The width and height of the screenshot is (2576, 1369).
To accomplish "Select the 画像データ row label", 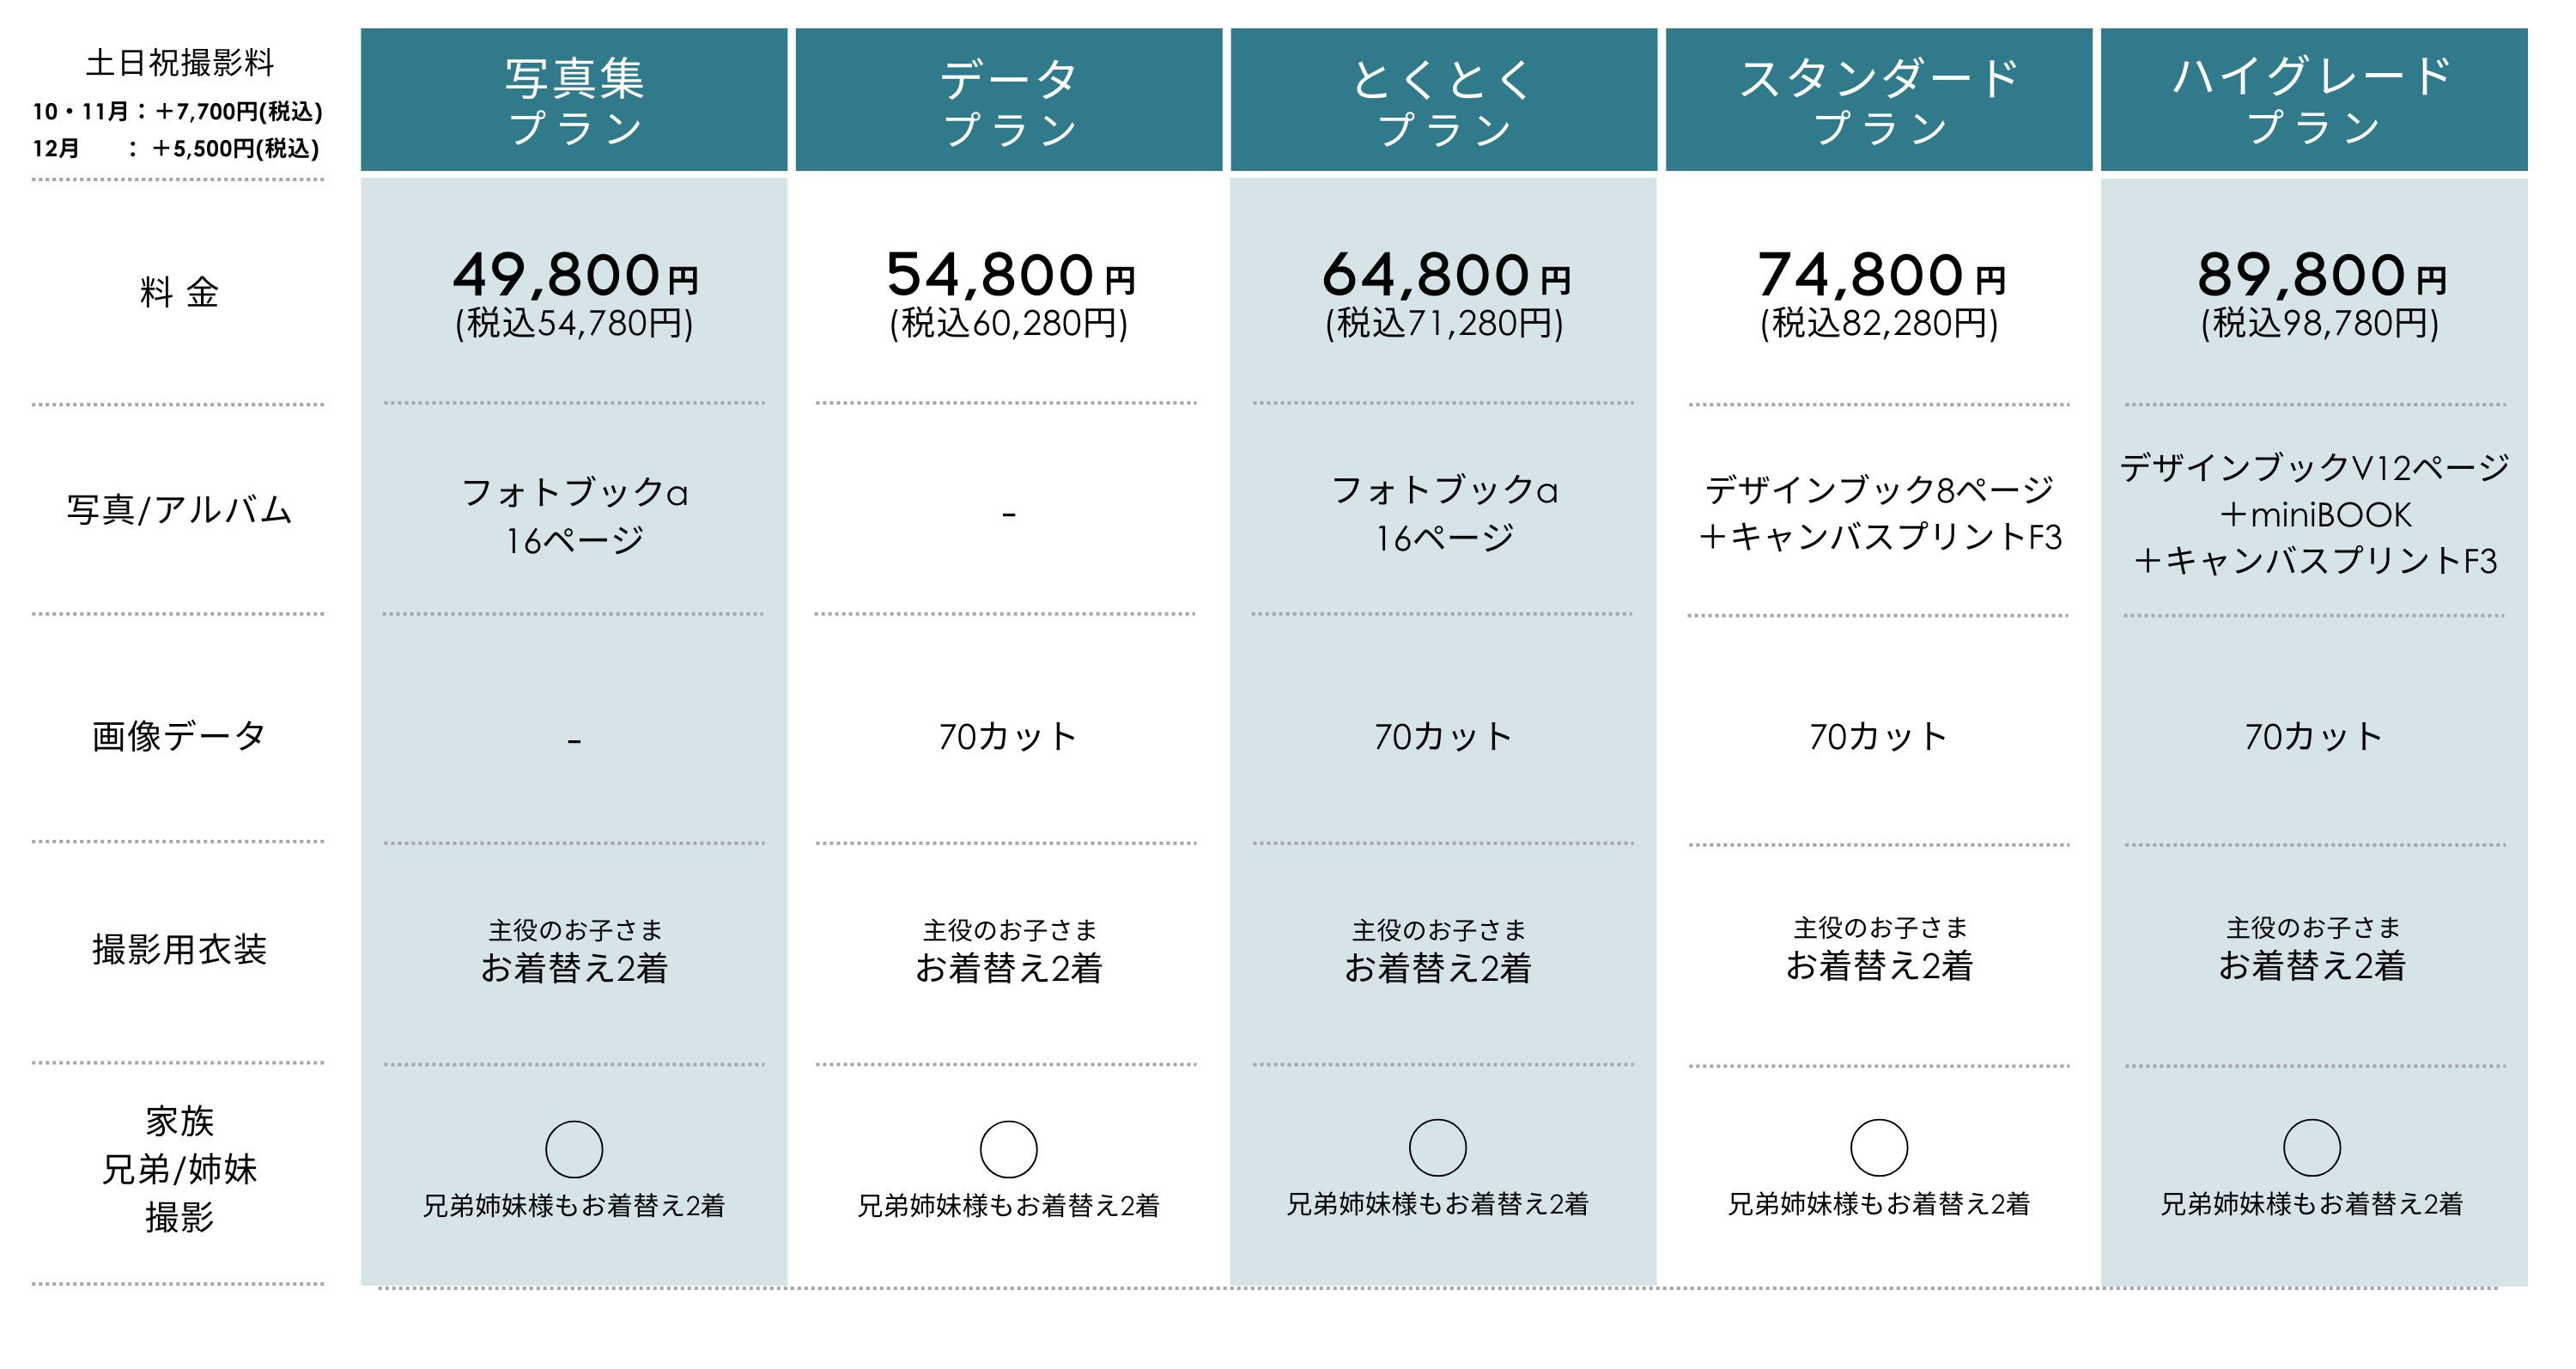I will click(179, 737).
